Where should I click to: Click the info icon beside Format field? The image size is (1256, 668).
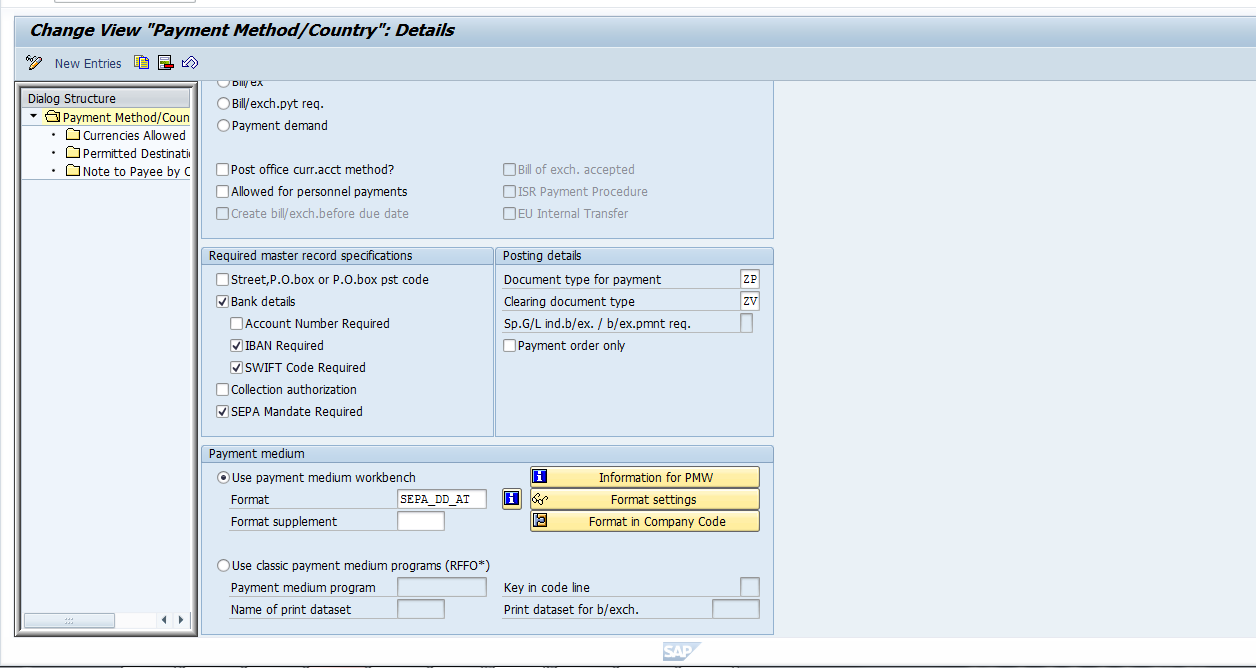pos(512,499)
